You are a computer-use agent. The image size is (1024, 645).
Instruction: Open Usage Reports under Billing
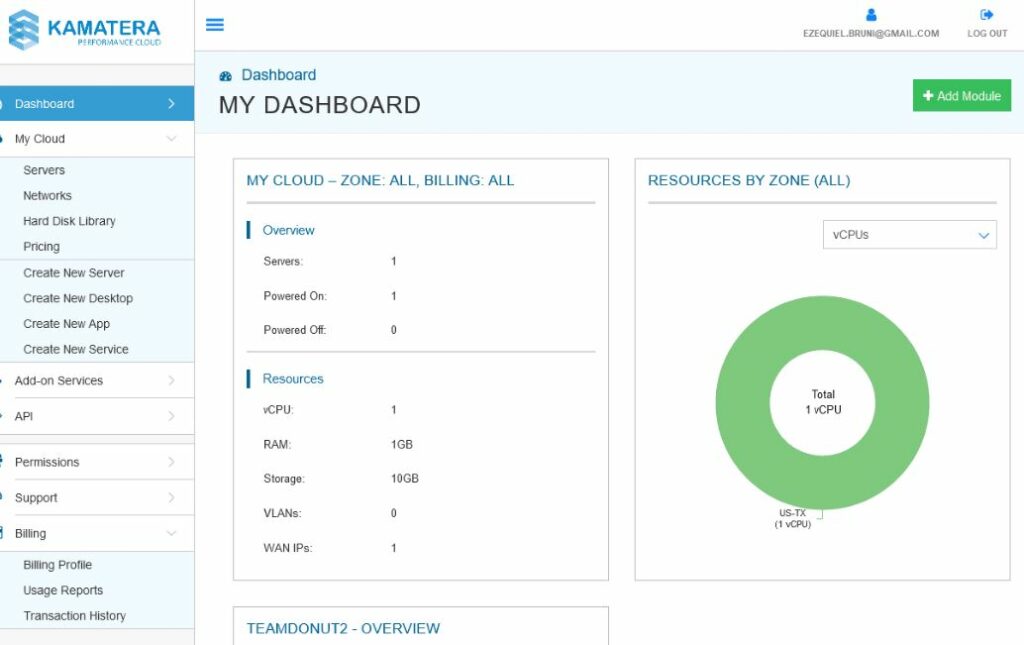tap(63, 590)
